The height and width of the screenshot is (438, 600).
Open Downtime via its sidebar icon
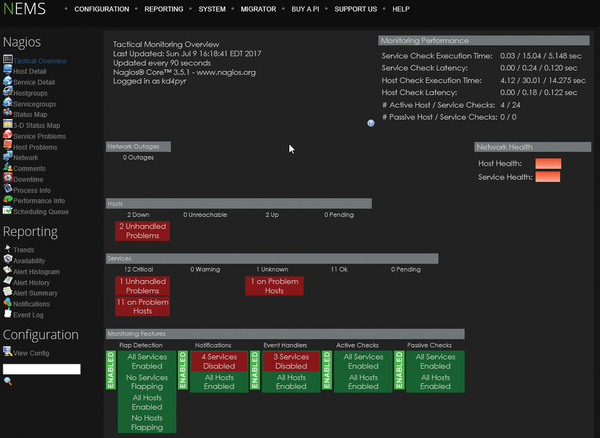[x=8, y=179]
